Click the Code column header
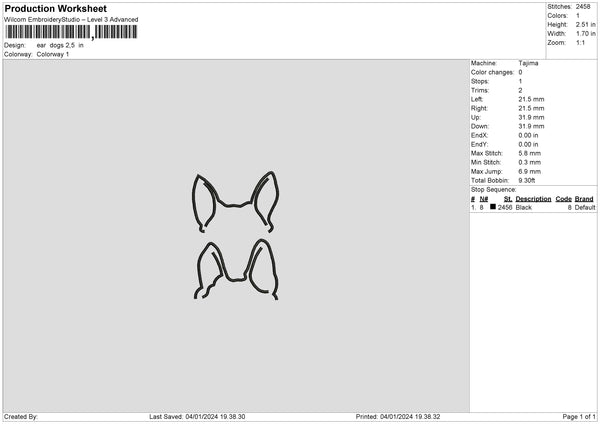The height and width of the screenshot is (424, 600). click(563, 199)
